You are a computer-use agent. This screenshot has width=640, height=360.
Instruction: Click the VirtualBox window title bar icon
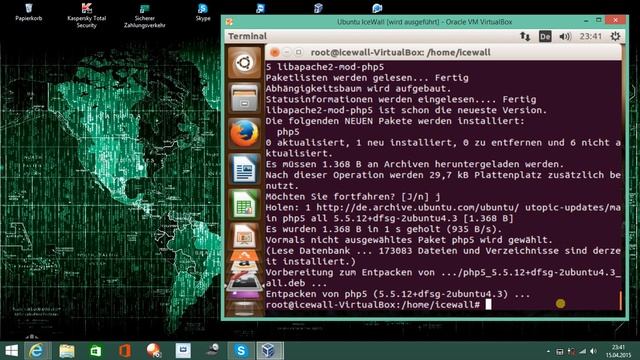(229, 22)
